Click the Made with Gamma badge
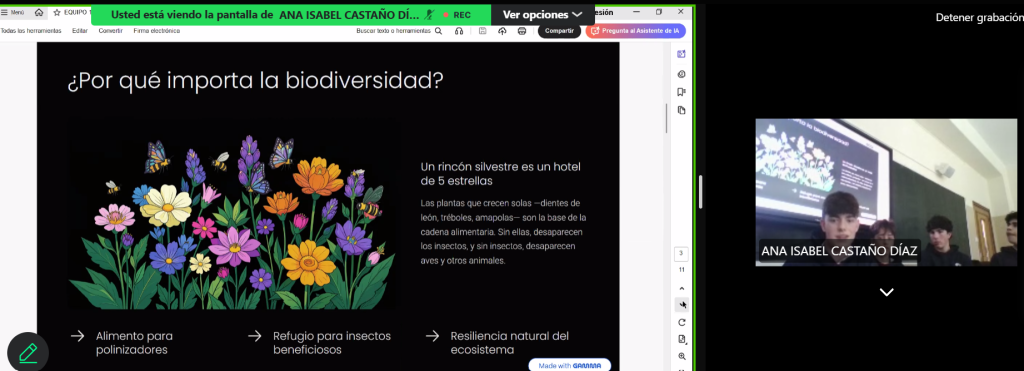1024x371 pixels. tap(569, 365)
